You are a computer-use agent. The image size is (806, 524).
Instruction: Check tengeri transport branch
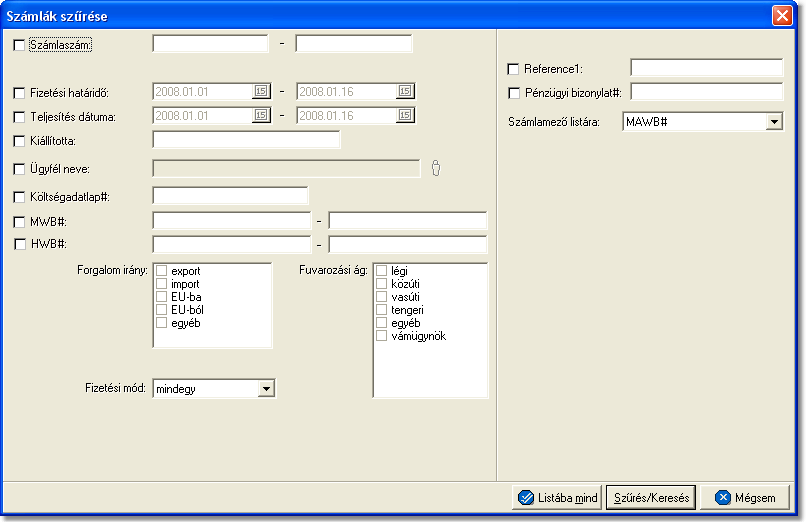[381, 310]
